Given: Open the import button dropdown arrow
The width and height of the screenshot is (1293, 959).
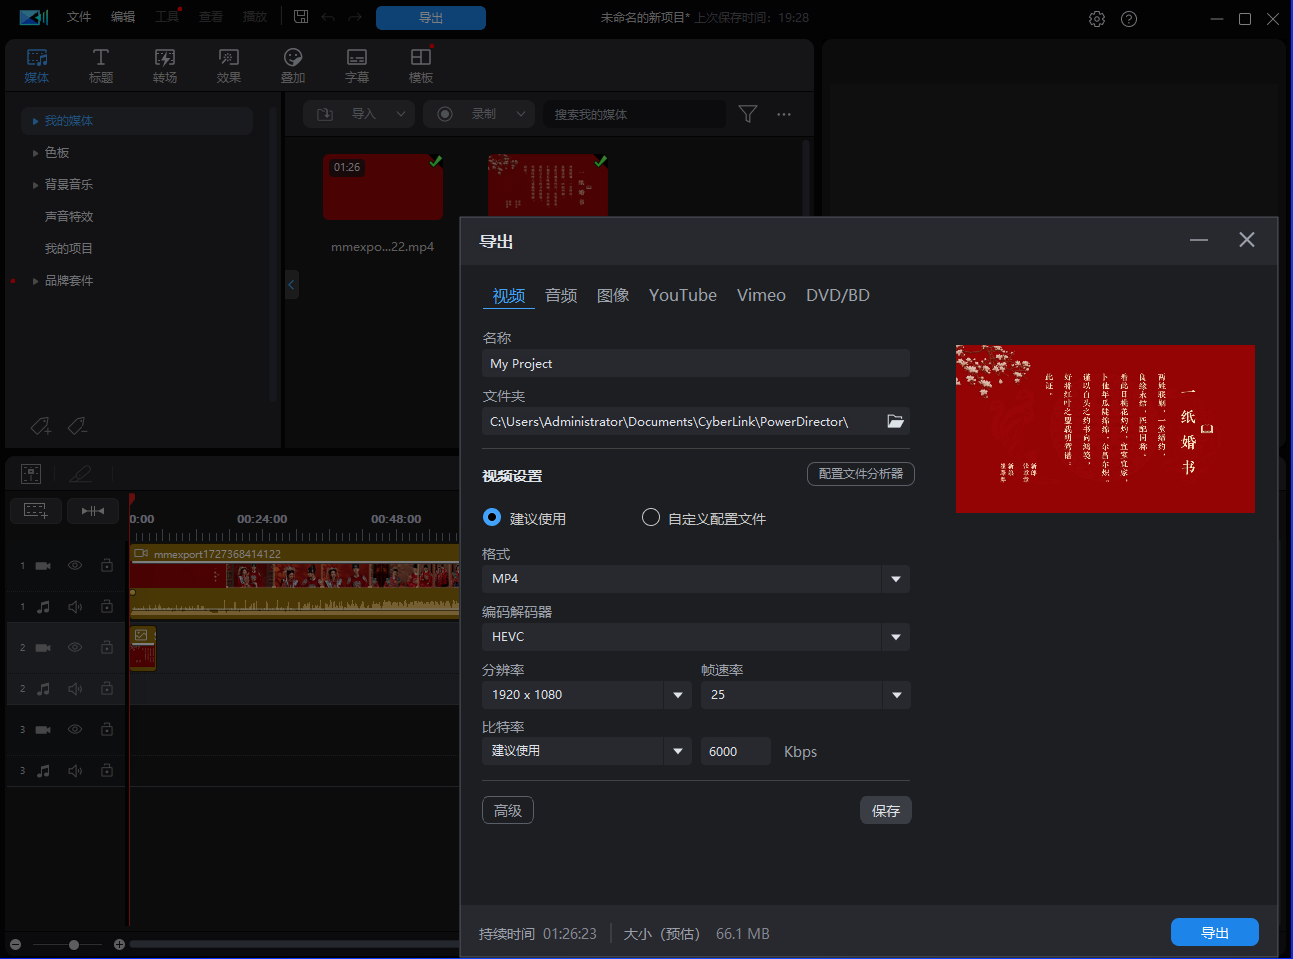Looking at the screenshot, I should coord(401,114).
